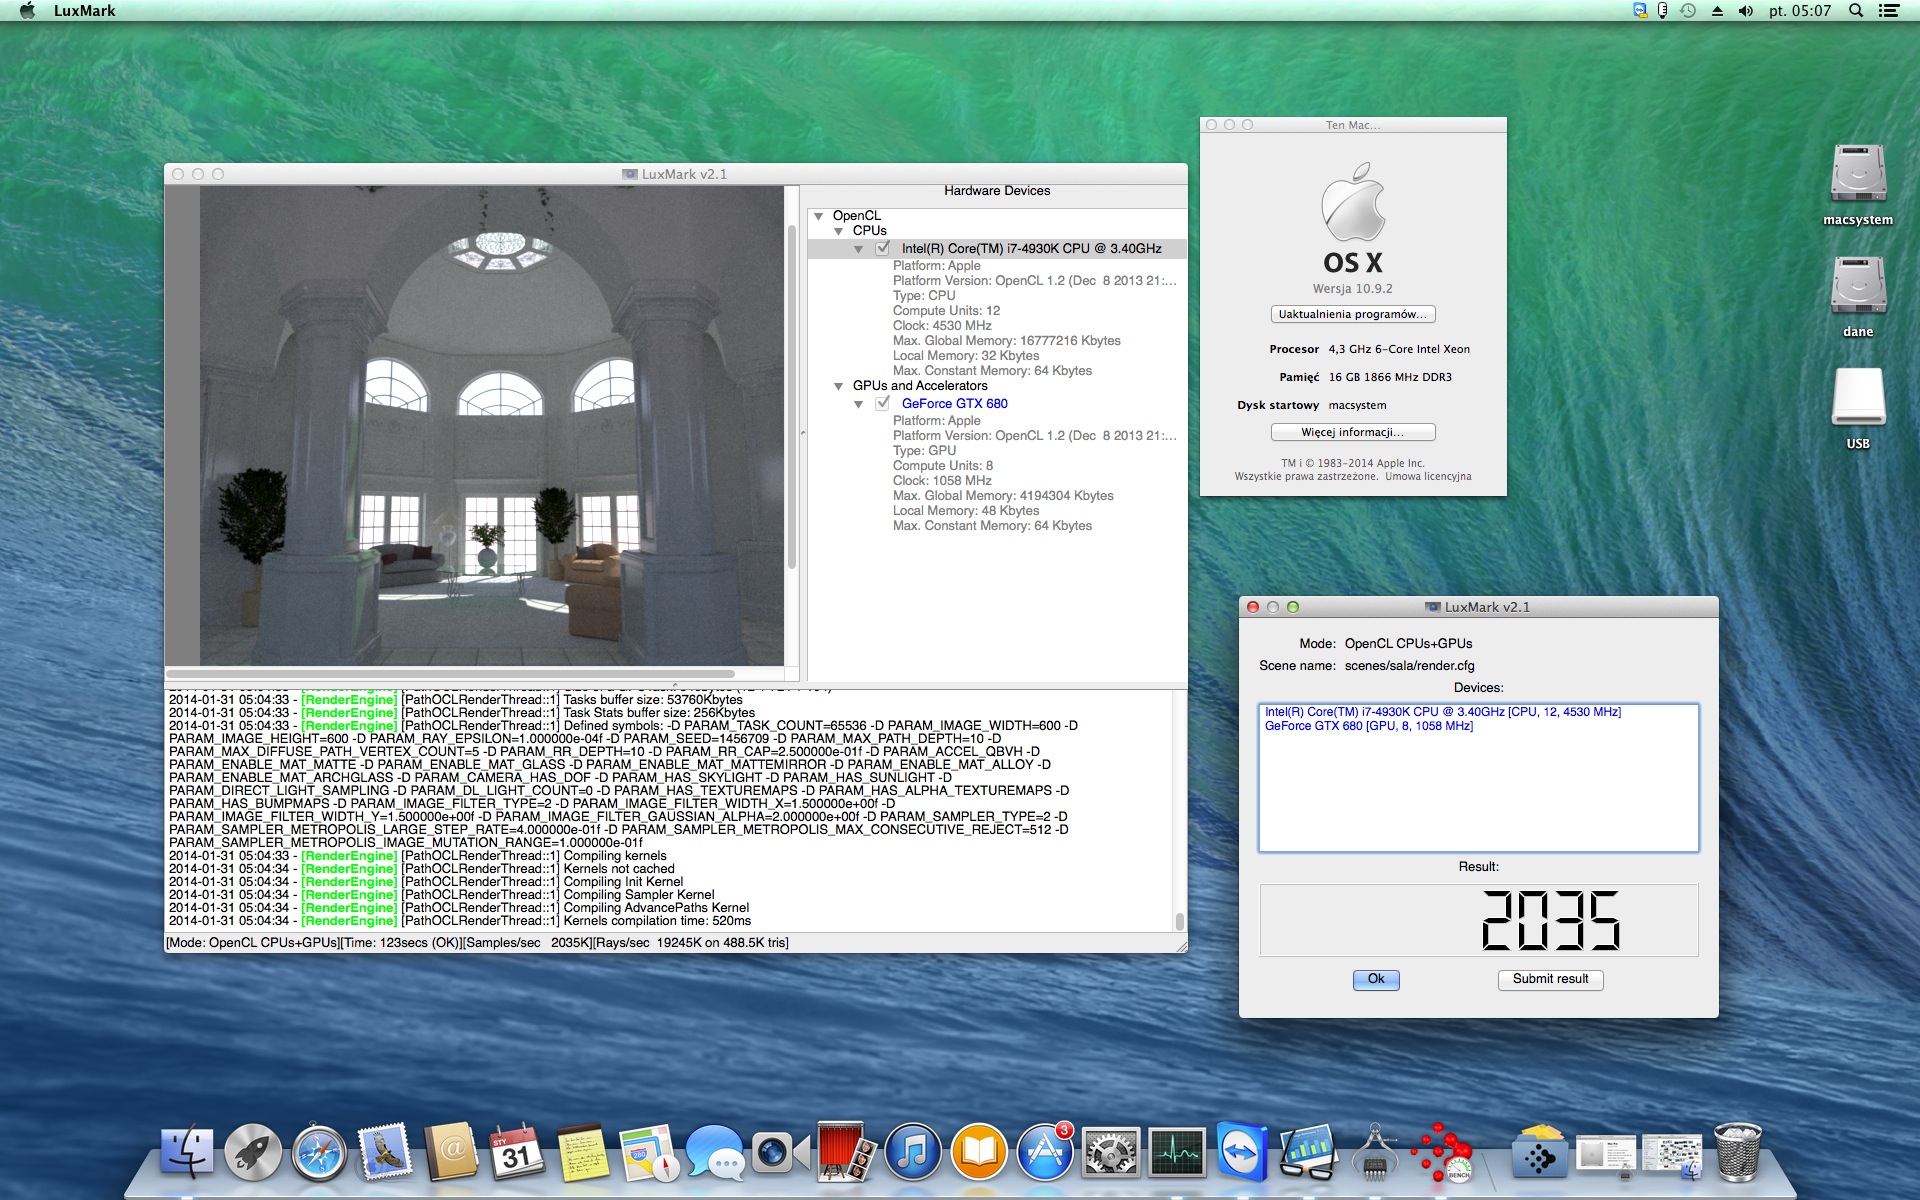Launch Maps from the dock
1920x1200 pixels.
point(649,1153)
